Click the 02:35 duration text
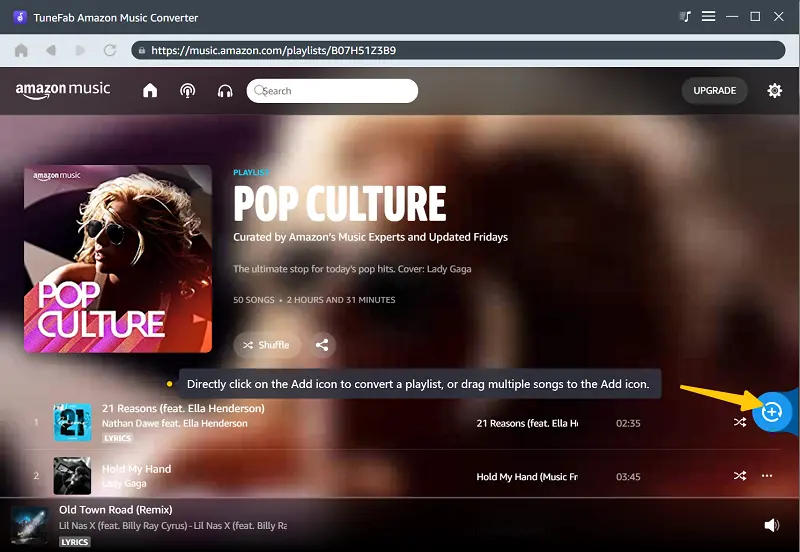Screen dimensions: 800x552 tap(628, 423)
